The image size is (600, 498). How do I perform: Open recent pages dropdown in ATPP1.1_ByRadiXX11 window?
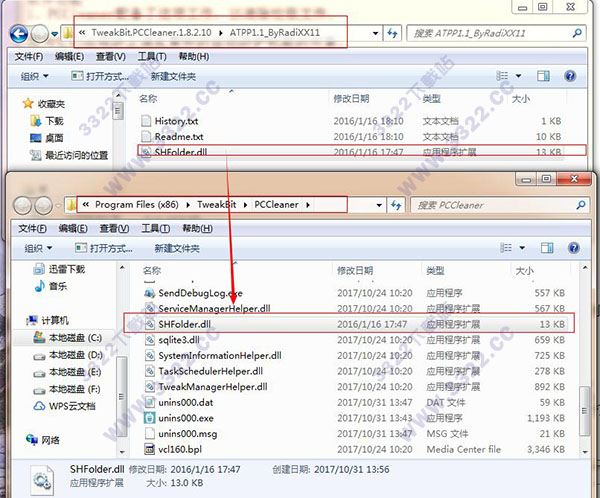point(55,34)
